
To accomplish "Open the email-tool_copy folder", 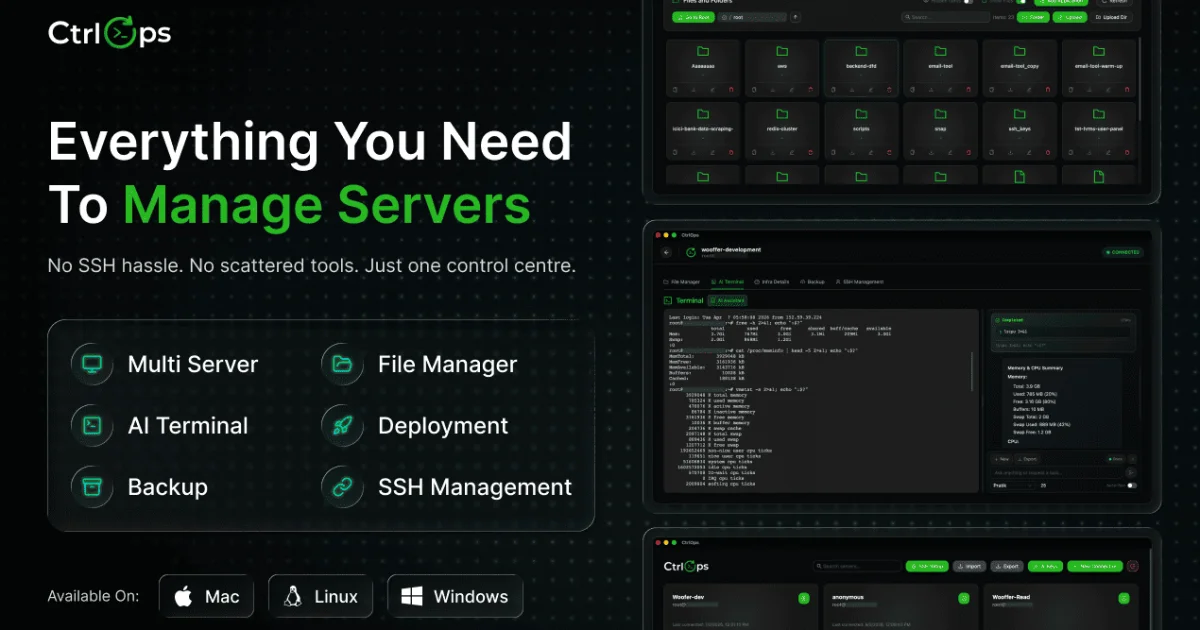I will click(x=1019, y=68).
